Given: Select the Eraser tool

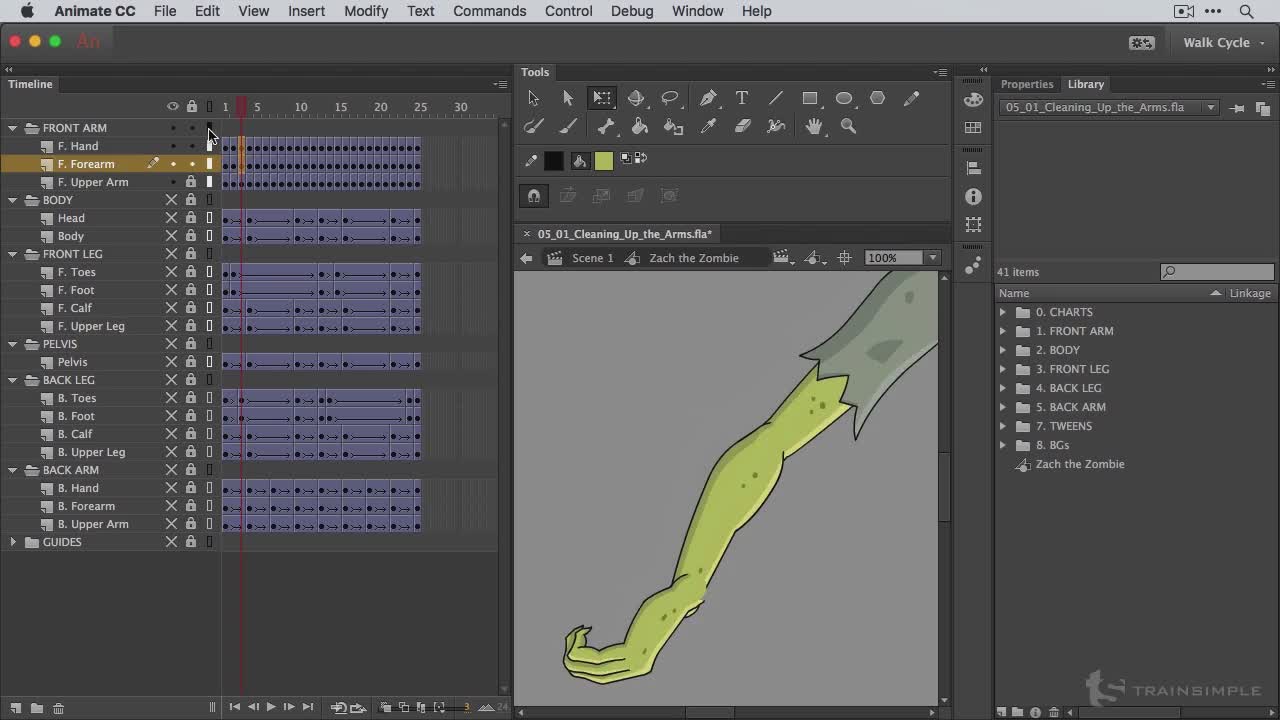Looking at the screenshot, I should (742, 126).
